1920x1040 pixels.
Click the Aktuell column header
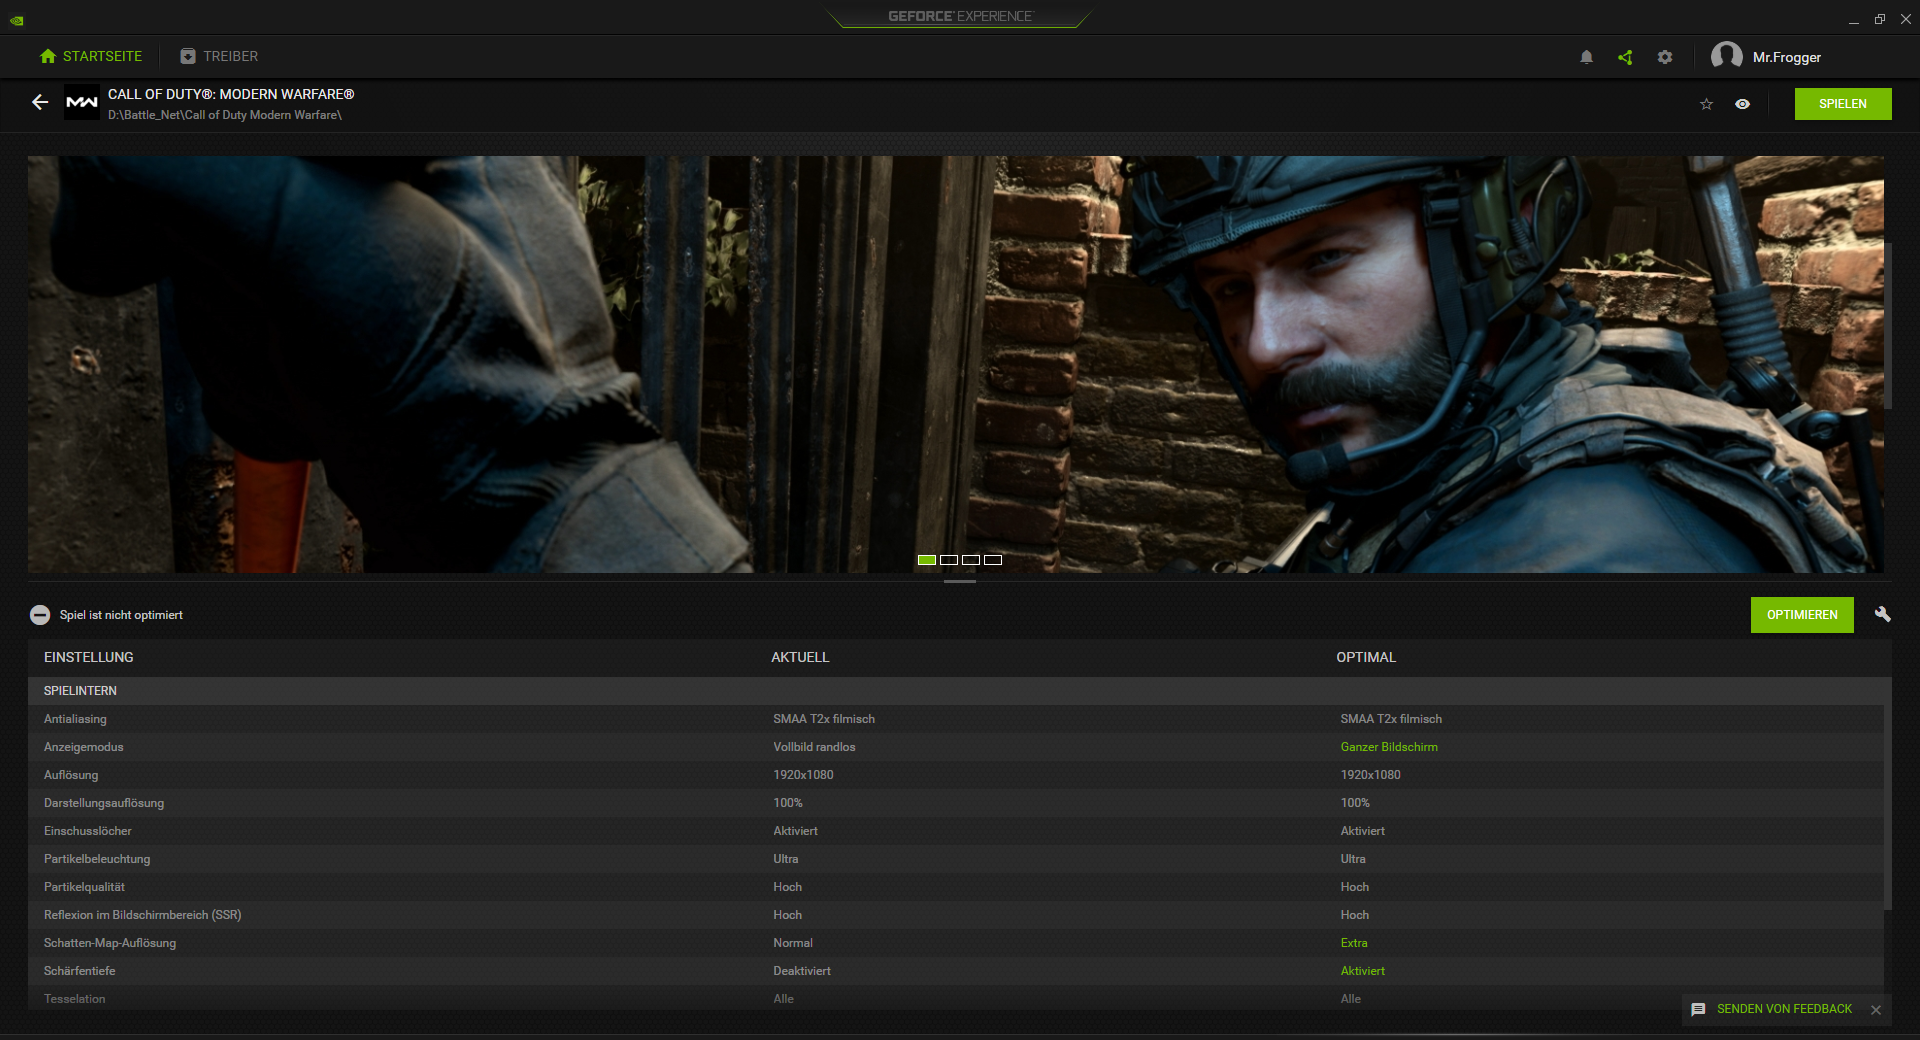[x=800, y=657]
